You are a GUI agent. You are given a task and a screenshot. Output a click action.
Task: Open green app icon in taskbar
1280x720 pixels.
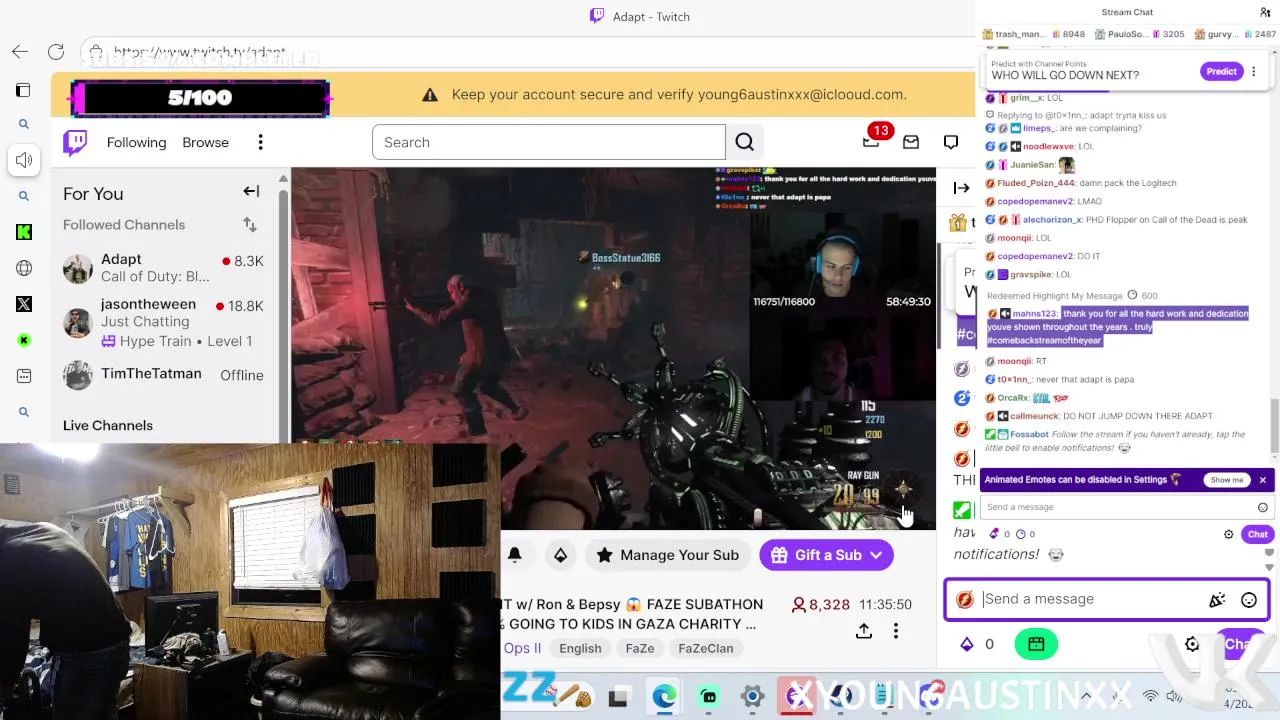click(709, 697)
